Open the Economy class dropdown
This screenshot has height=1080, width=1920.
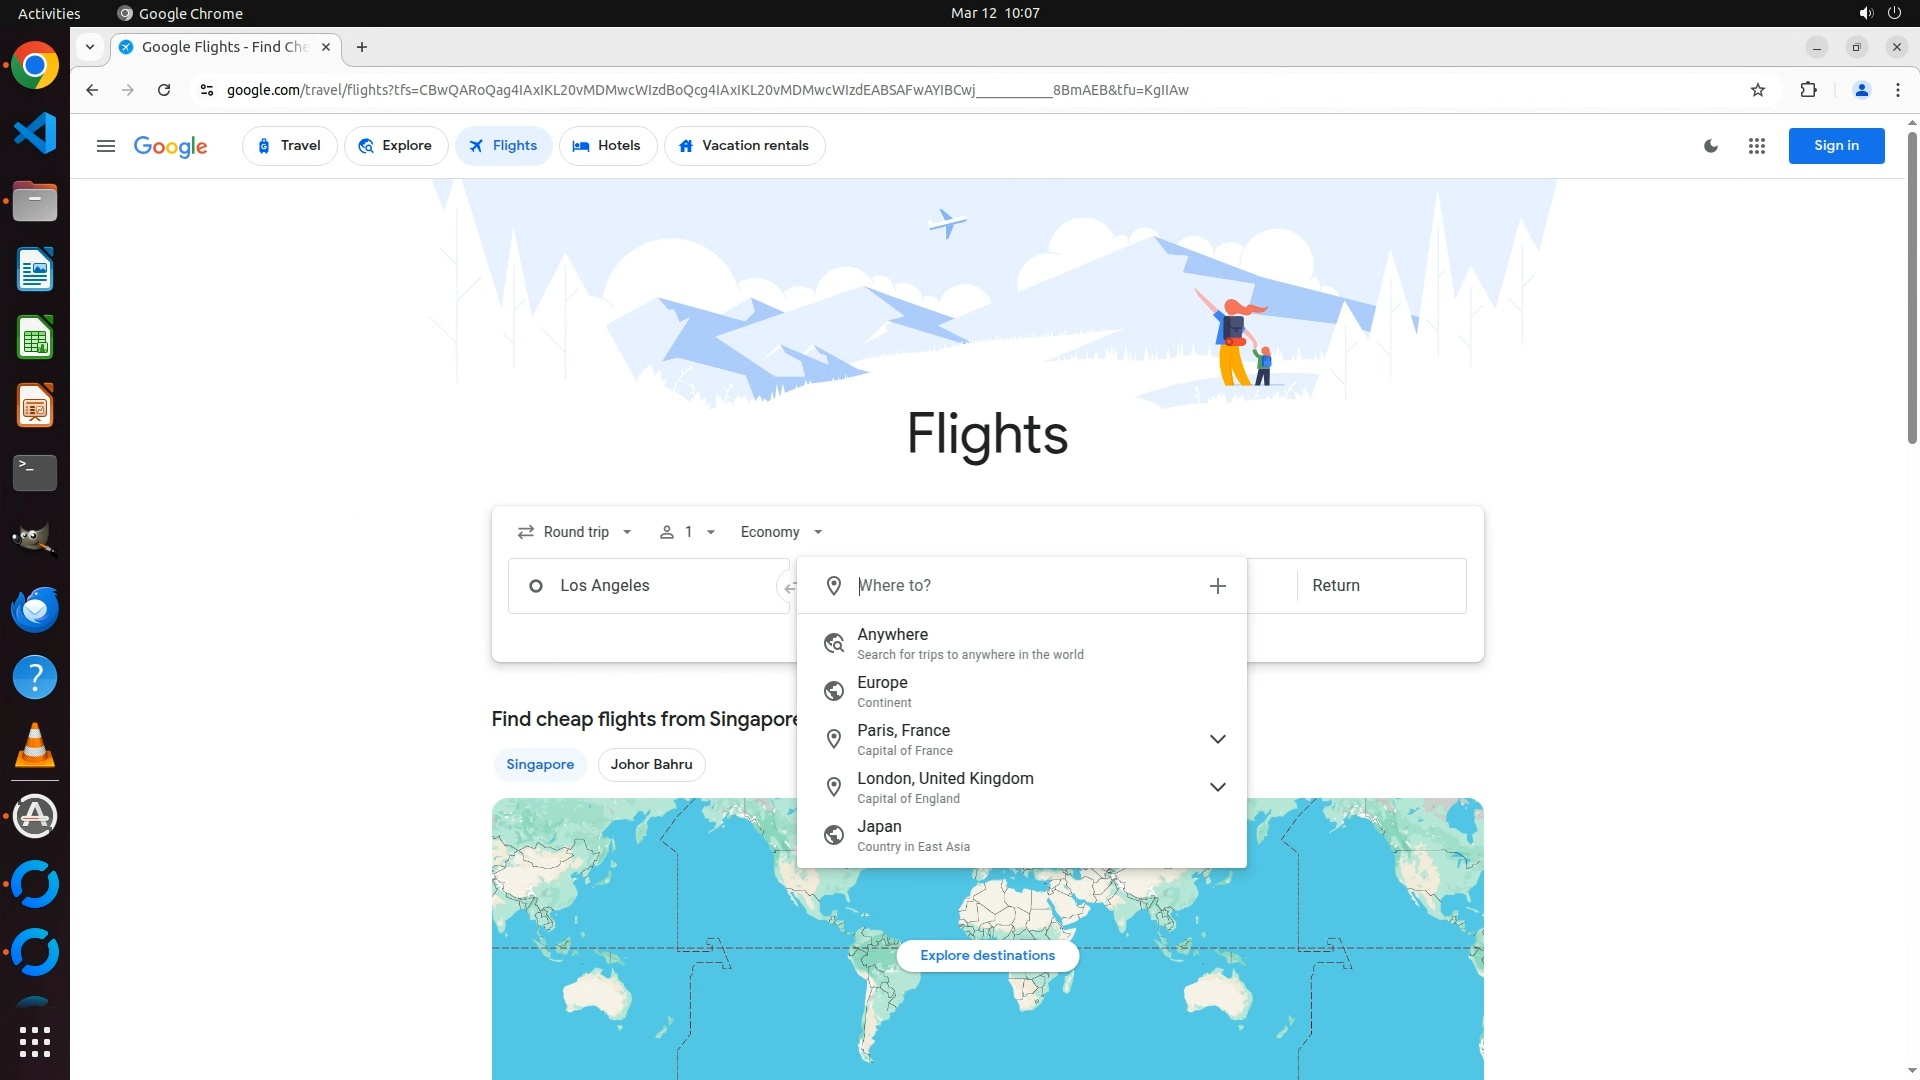pos(781,532)
